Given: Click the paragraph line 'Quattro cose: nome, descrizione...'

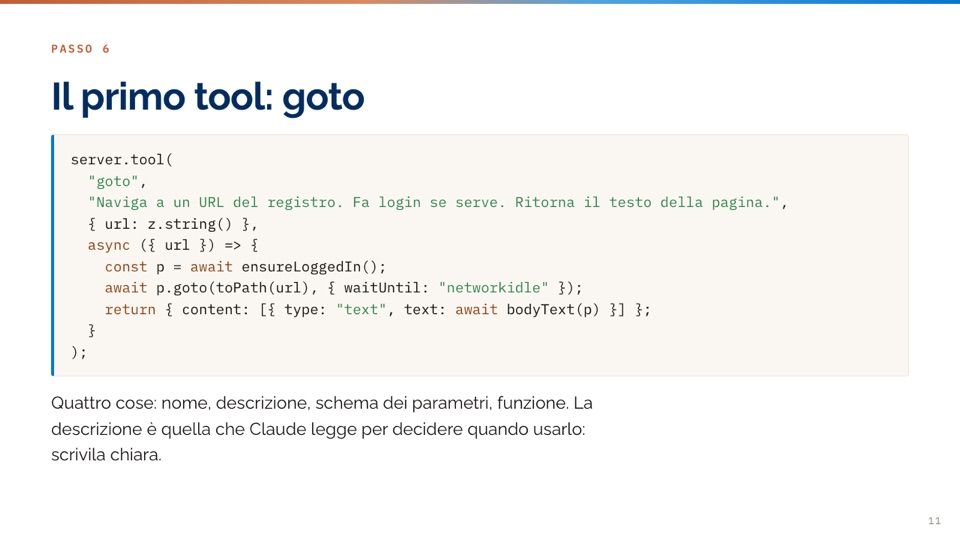Looking at the screenshot, I should tap(322, 403).
